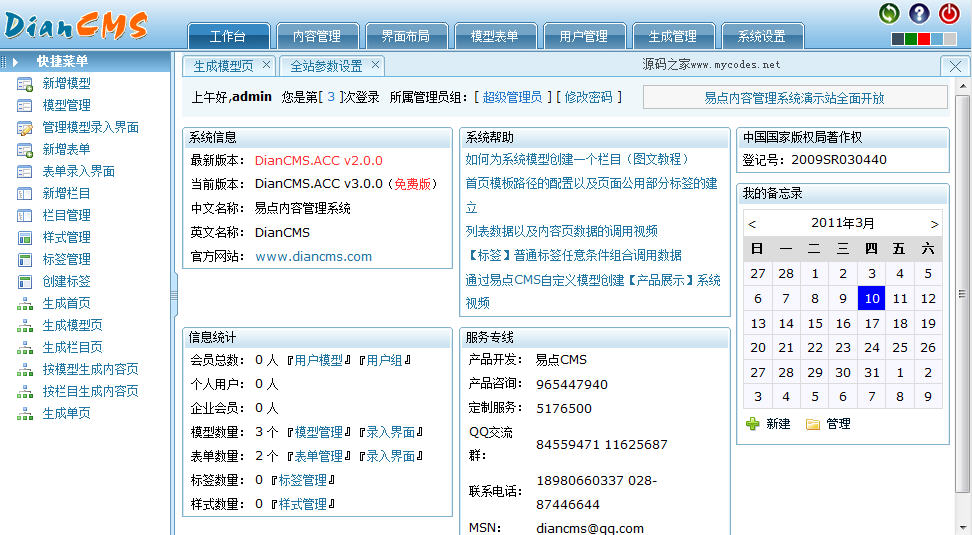The height and width of the screenshot is (535, 972).
Task: Click icon beside 样式管理
Action: (x=25, y=237)
